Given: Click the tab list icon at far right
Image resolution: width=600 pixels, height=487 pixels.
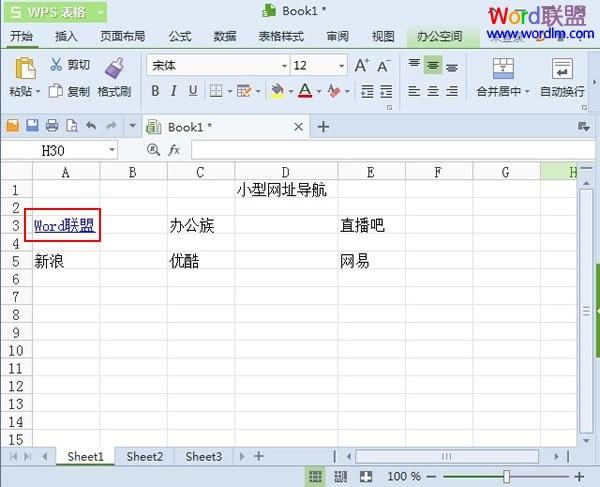Looking at the screenshot, I should pyautogui.click(x=584, y=126).
